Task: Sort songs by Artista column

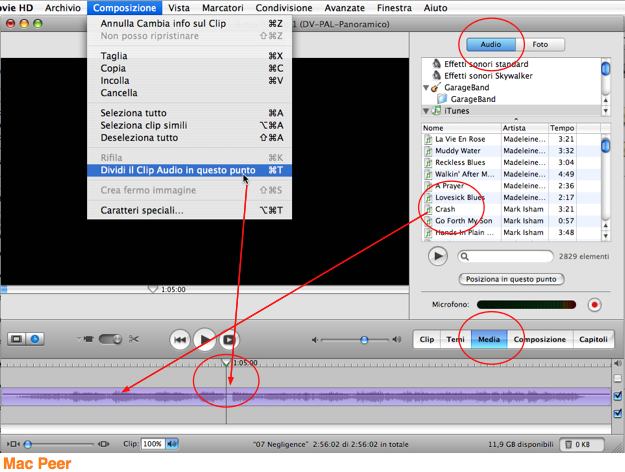Action: (x=525, y=128)
